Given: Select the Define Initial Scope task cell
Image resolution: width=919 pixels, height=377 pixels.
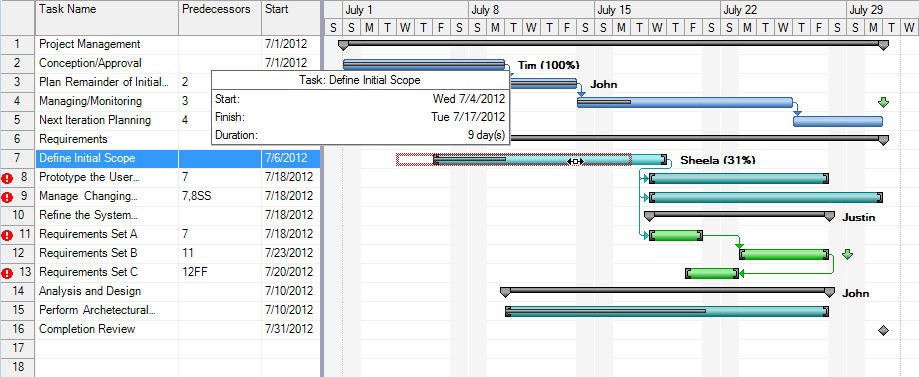Looking at the screenshot, I should pyautogui.click(x=107, y=158).
